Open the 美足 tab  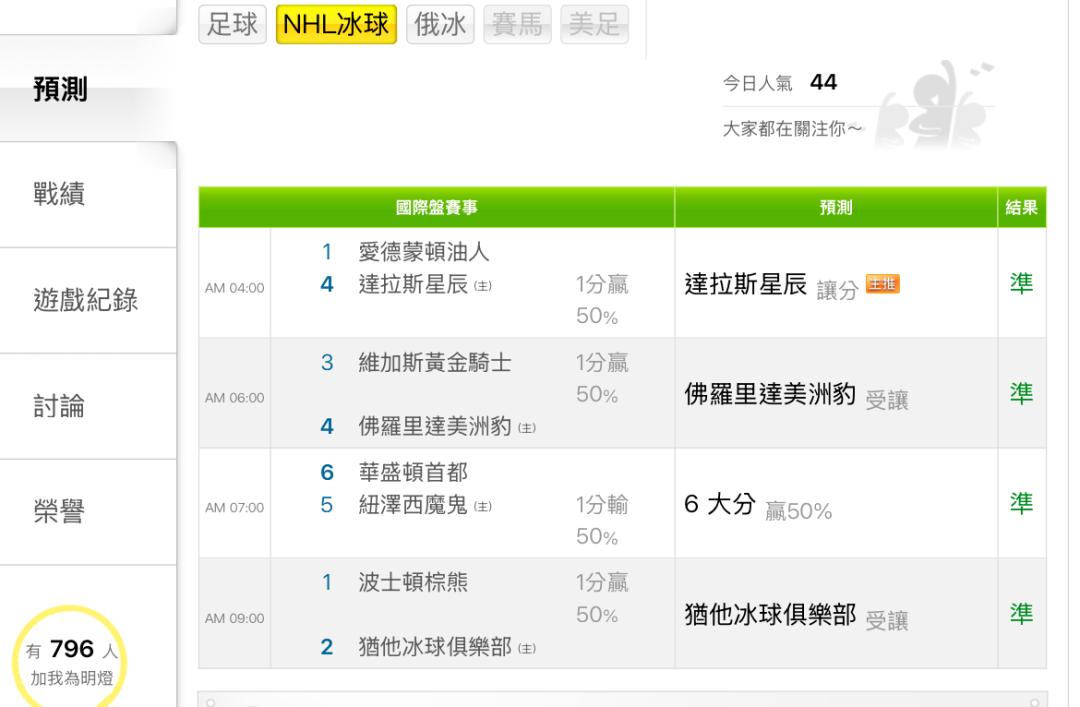[594, 25]
